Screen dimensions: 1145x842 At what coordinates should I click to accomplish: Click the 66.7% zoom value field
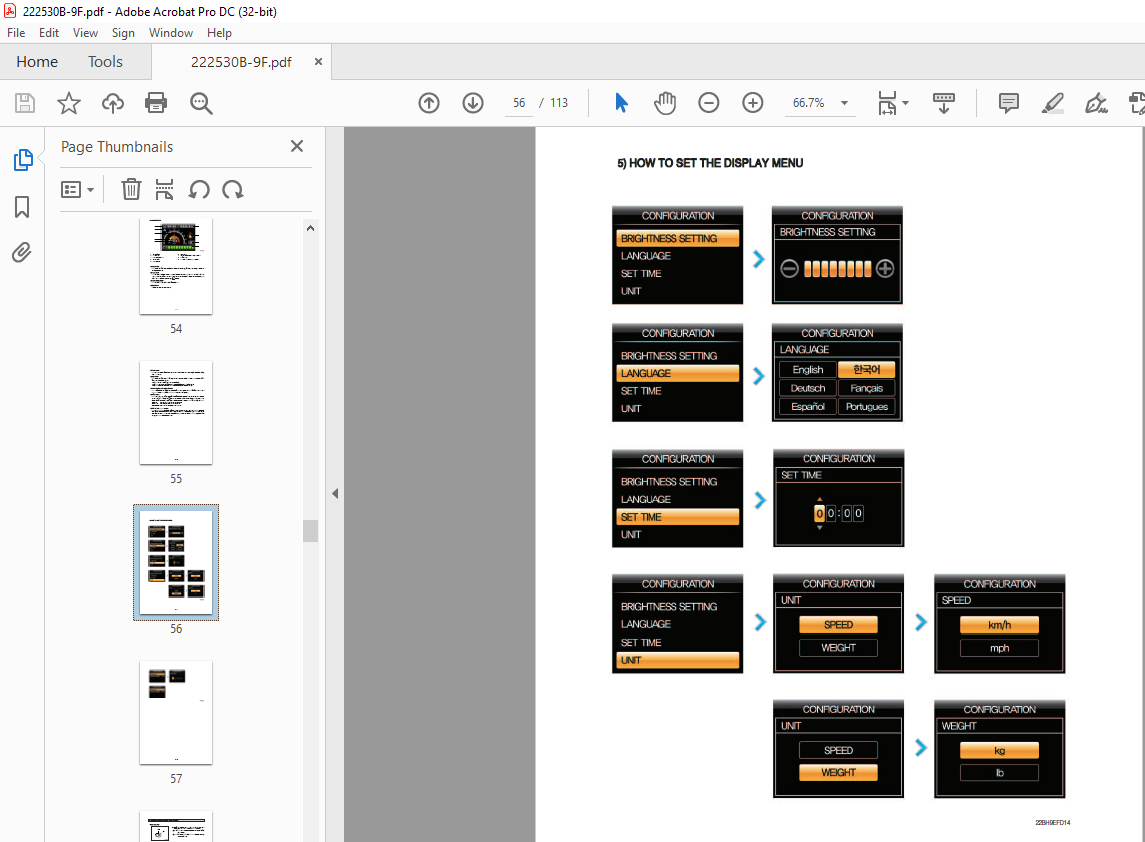(809, 103)
